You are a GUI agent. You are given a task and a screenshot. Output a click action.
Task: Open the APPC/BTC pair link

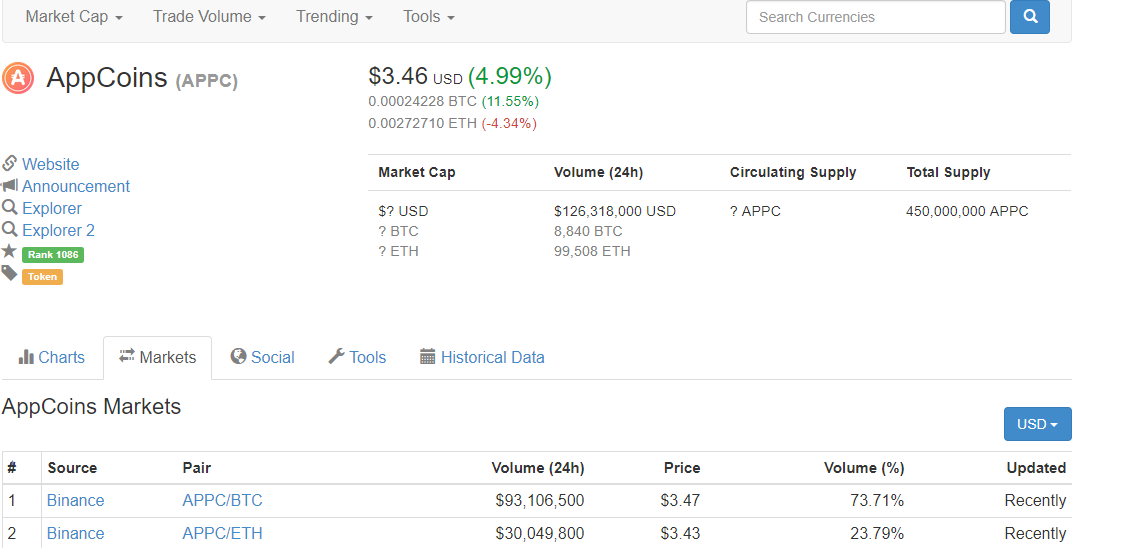coord(222,500)
